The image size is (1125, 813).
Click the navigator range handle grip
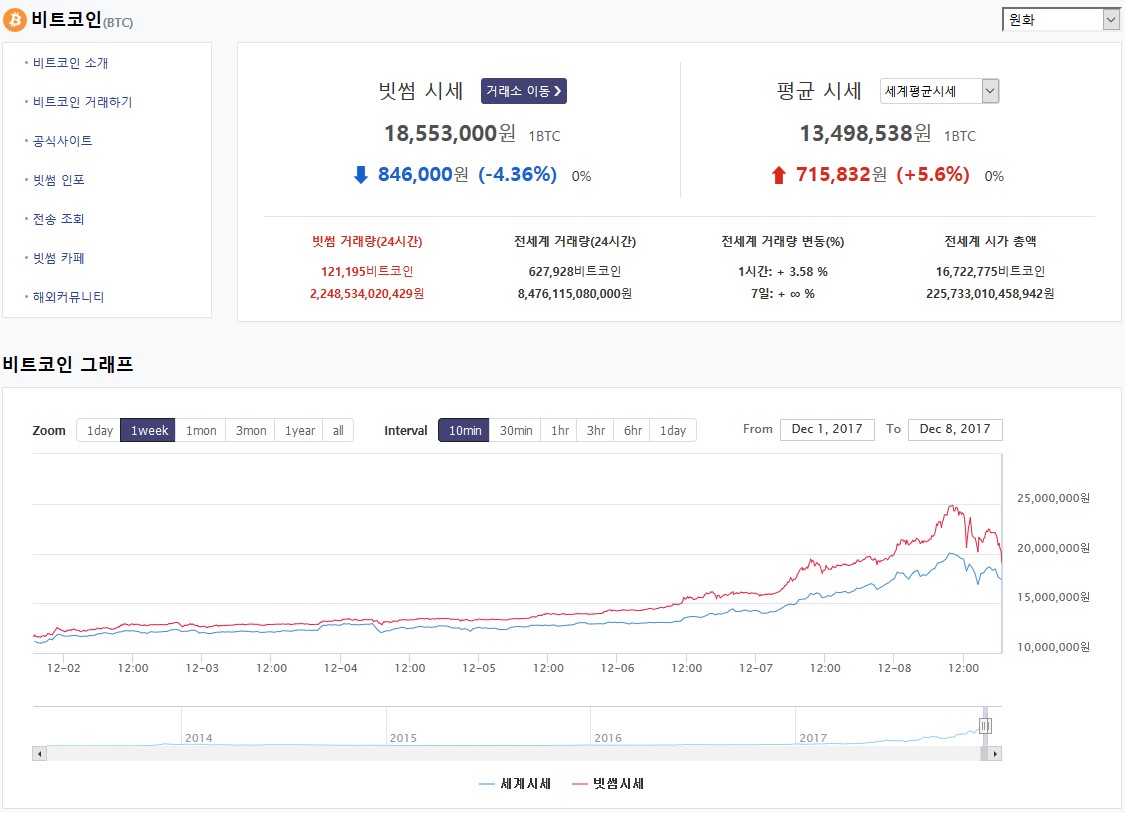985,726
